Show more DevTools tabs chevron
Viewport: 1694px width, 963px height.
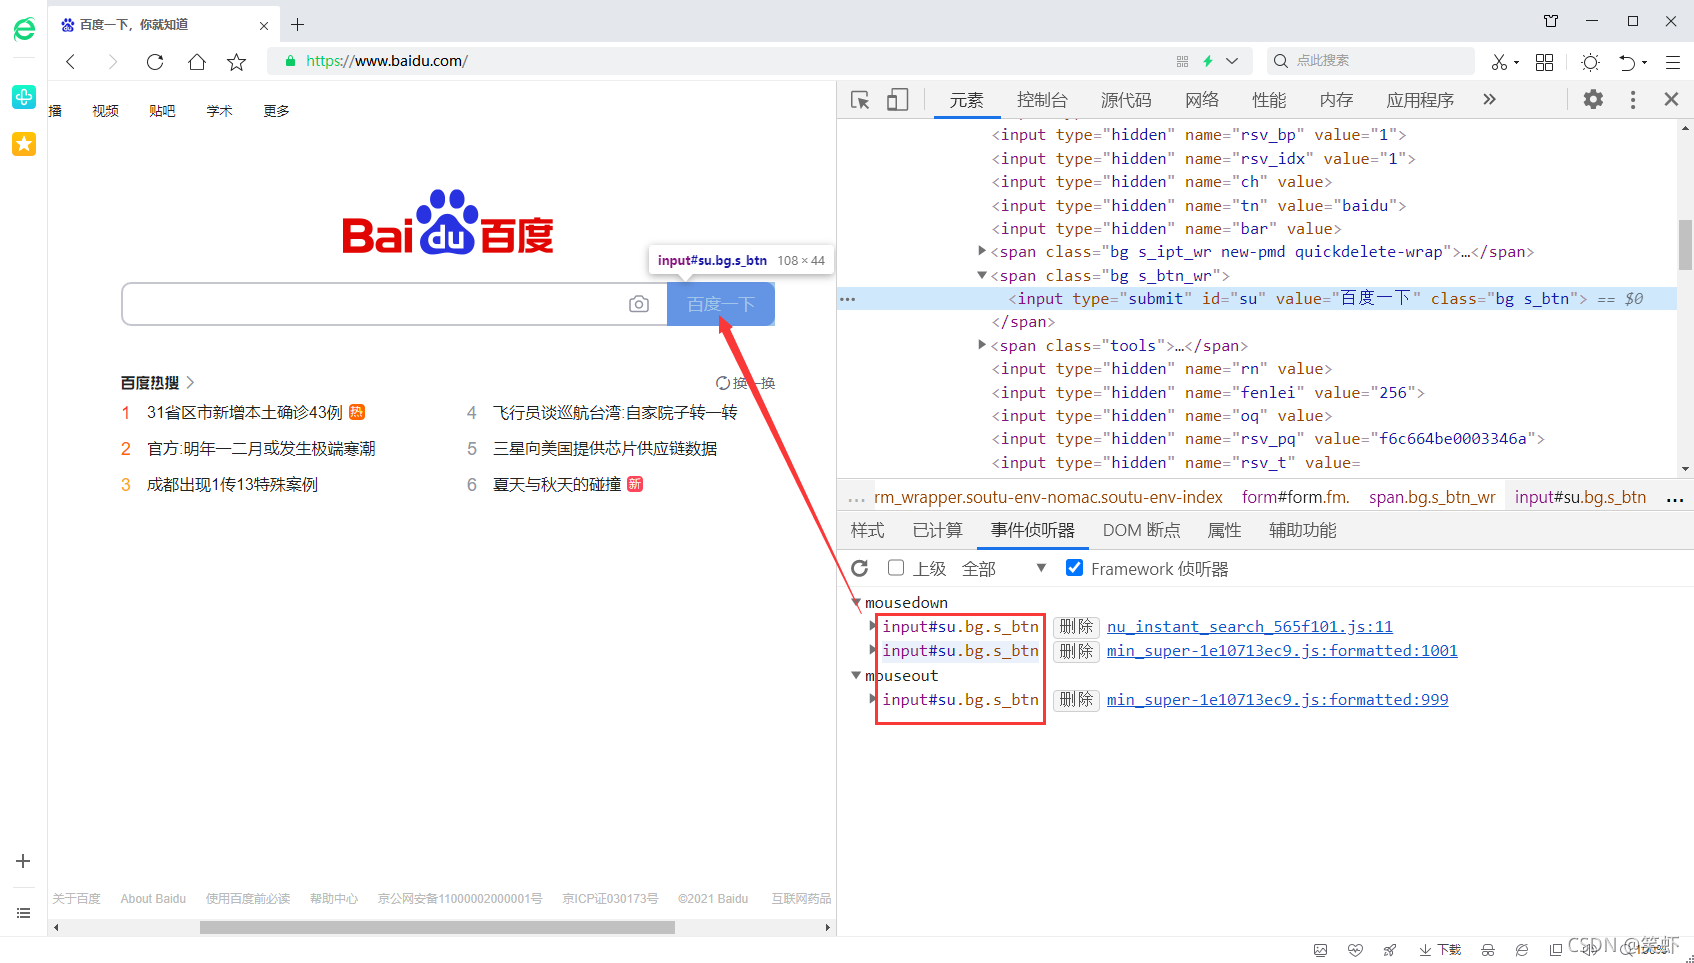click(1489, 99)
